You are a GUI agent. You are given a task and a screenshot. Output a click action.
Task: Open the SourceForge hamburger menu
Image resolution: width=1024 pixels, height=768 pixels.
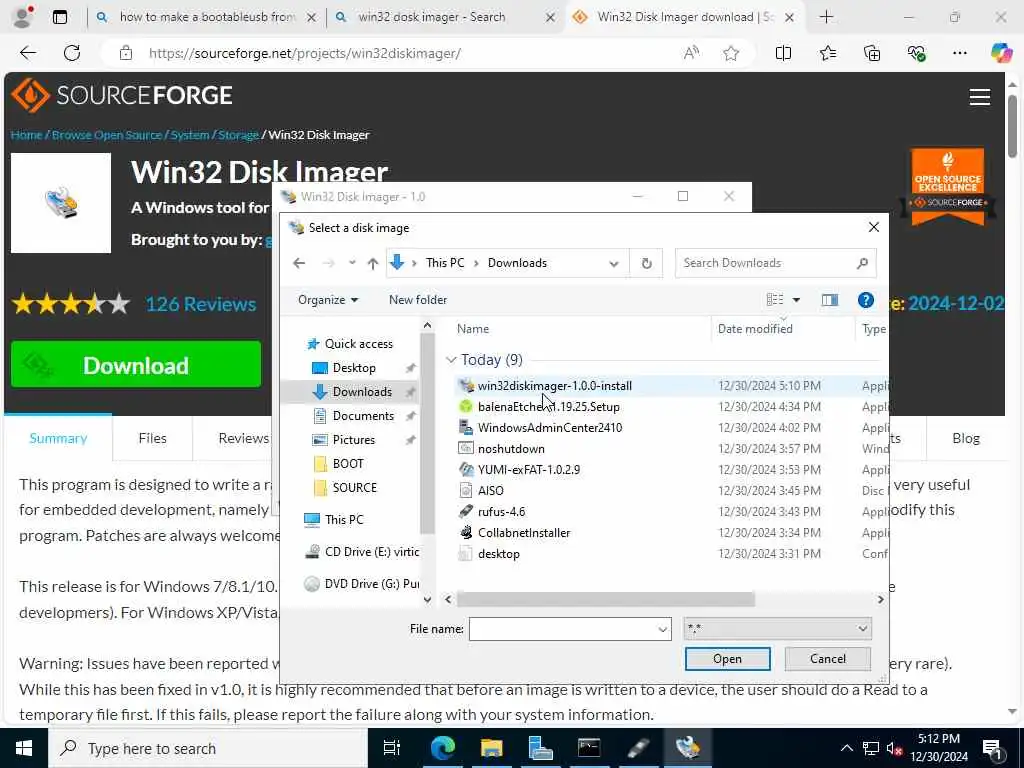(x=980, y=97)
